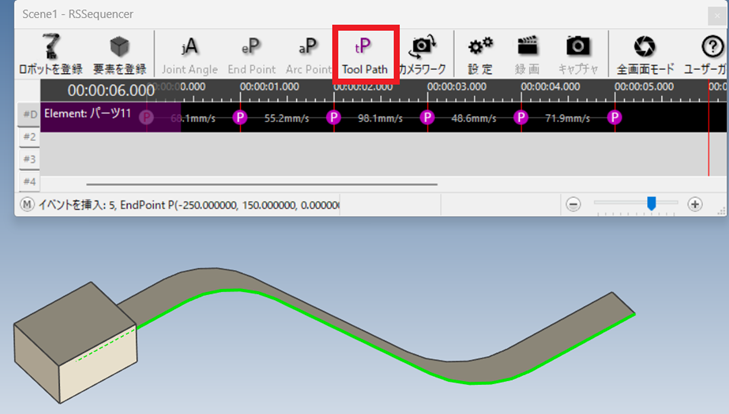
Task: Click the 00:00:06.000 current time display
Action: pos(111,90)
